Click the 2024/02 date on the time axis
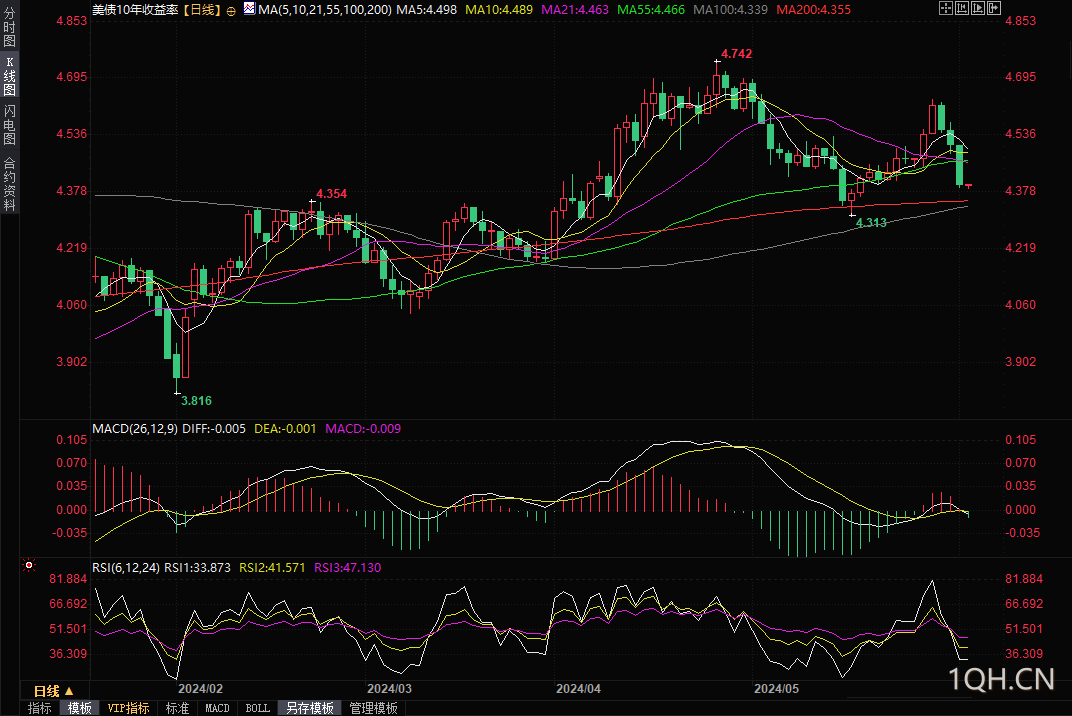The image size is (1072, 716). pos(200,689)
